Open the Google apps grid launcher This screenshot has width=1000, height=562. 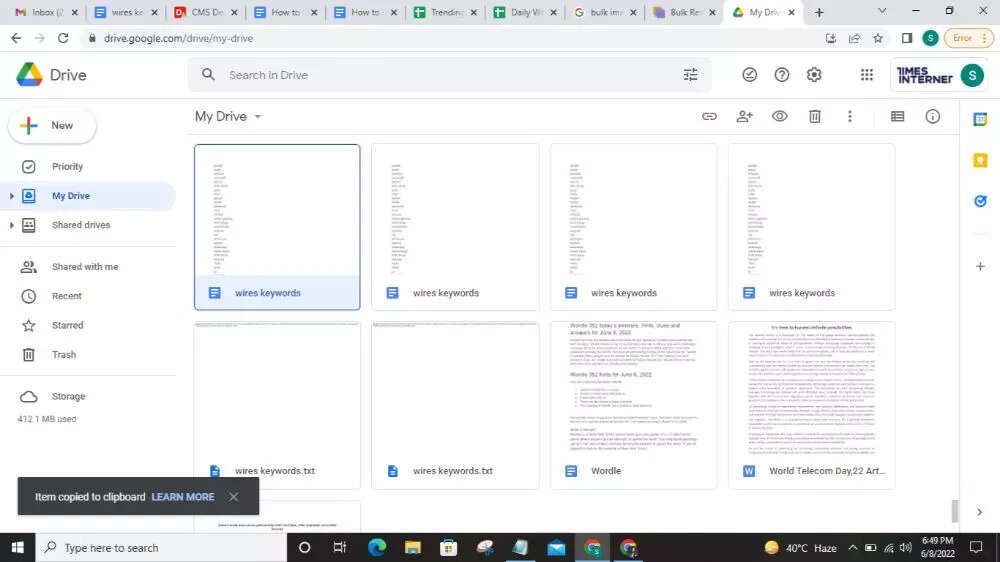867,75
